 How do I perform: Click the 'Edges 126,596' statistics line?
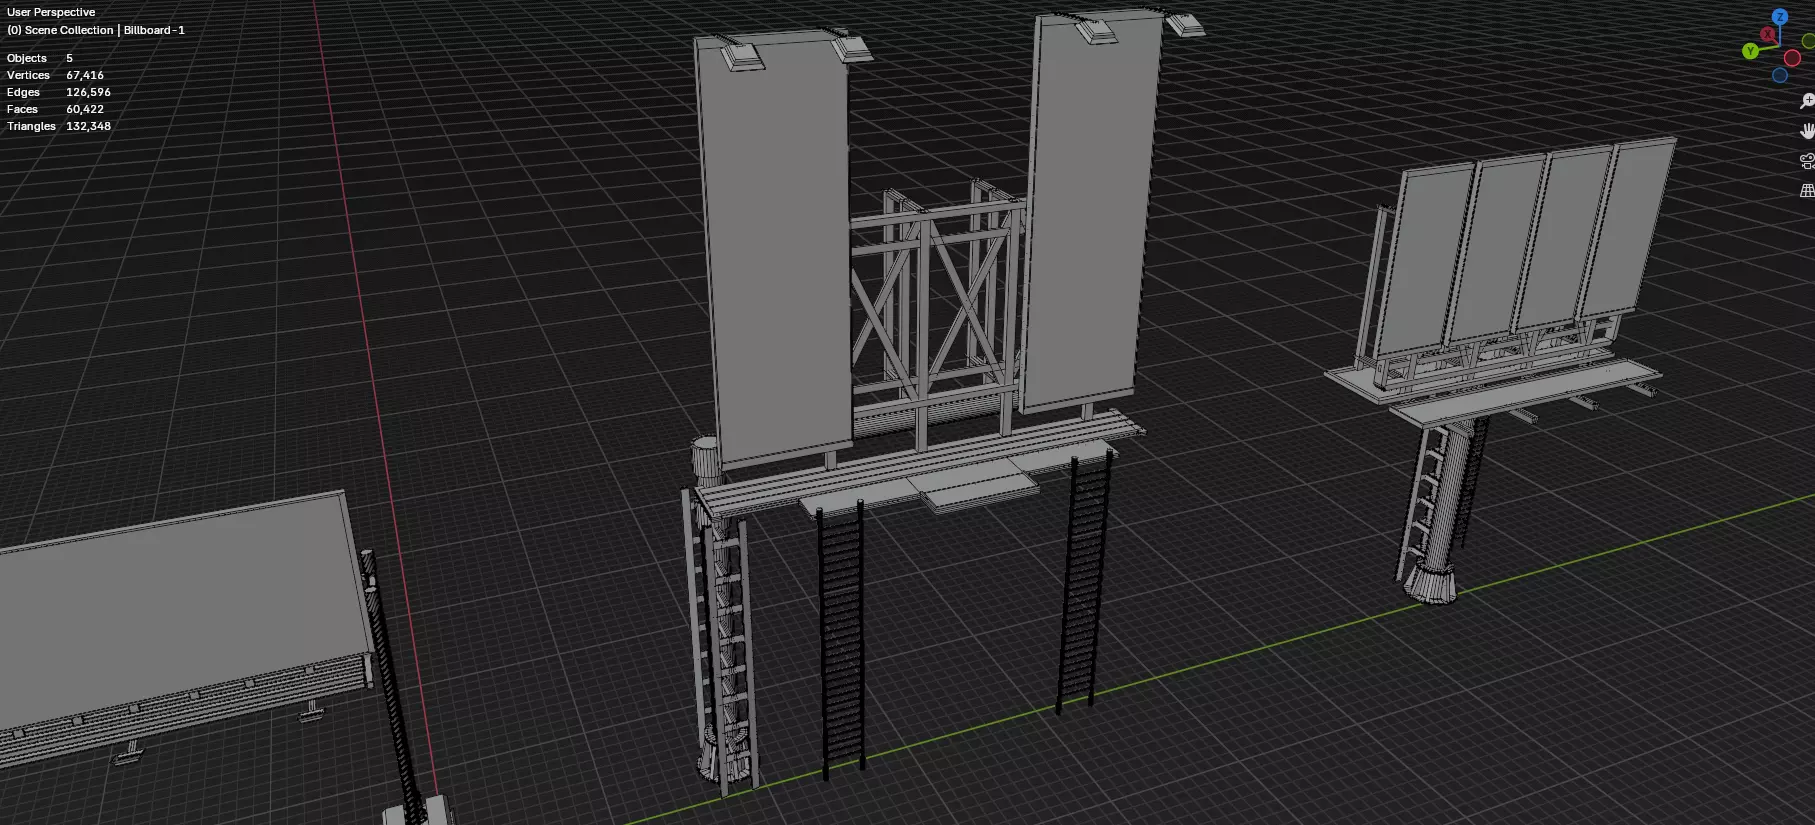tap(59, 92)
